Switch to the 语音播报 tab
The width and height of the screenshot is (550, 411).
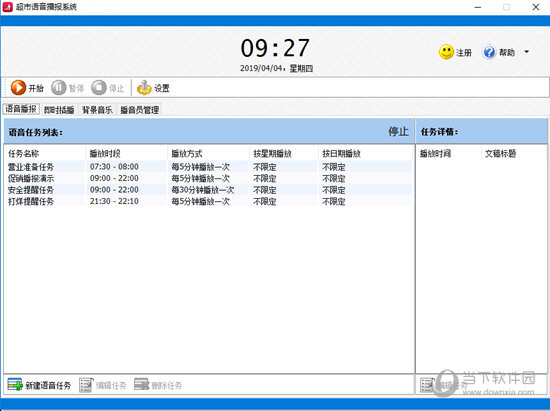[21, 109]
